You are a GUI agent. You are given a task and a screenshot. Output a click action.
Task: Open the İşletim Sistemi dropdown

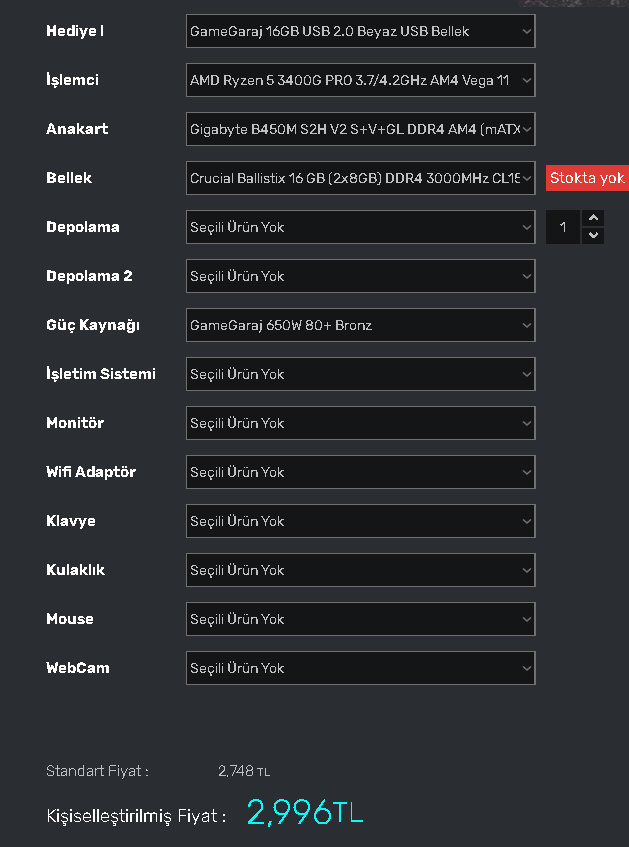pyautogui.click(x=360, y=374)
